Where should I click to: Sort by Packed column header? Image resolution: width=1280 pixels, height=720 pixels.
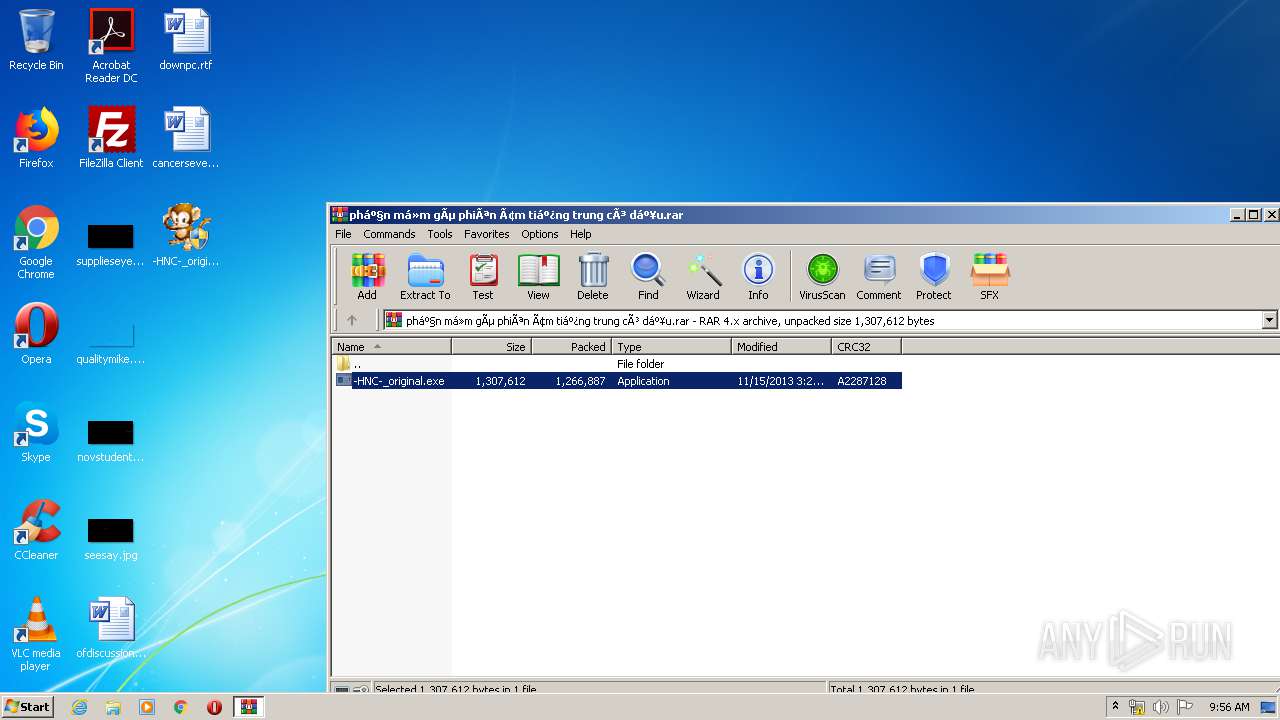pos(571,346)
